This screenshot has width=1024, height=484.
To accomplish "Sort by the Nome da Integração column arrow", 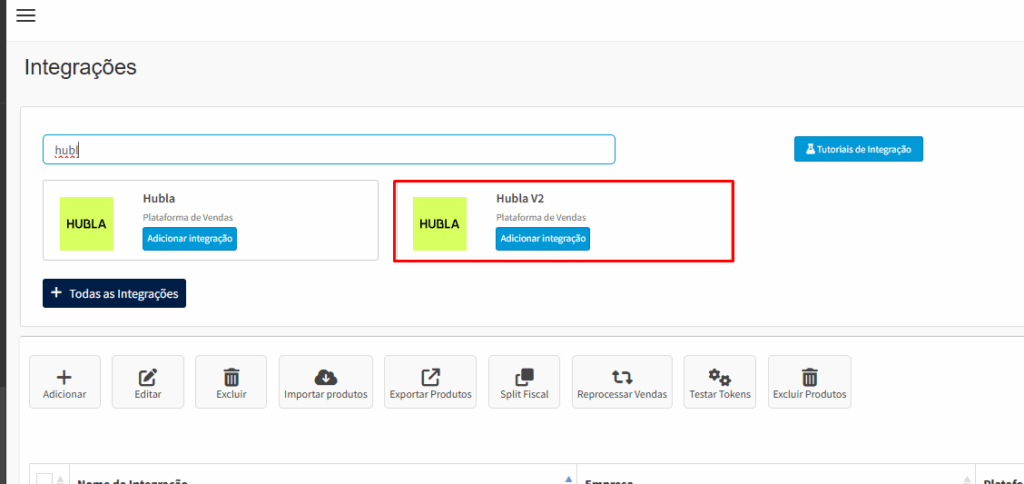I will click(569, 479).
